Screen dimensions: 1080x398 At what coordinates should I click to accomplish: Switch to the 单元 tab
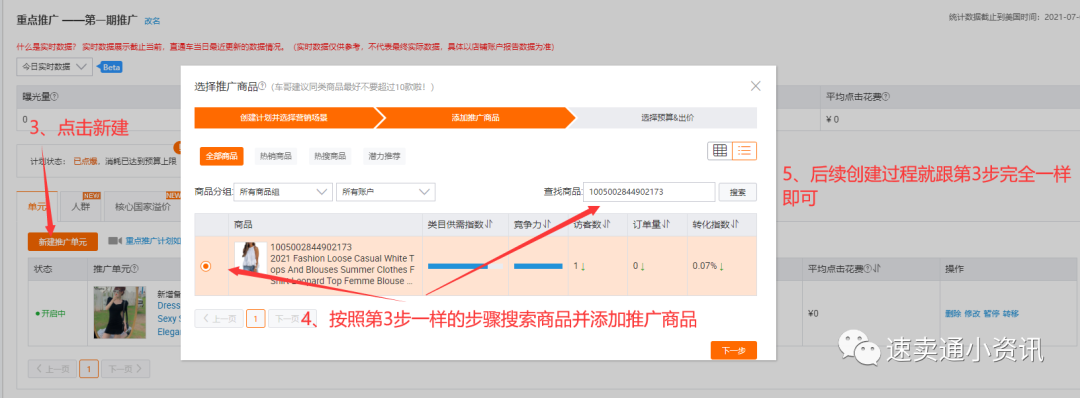pyautogui.click(x=38, y=206)
